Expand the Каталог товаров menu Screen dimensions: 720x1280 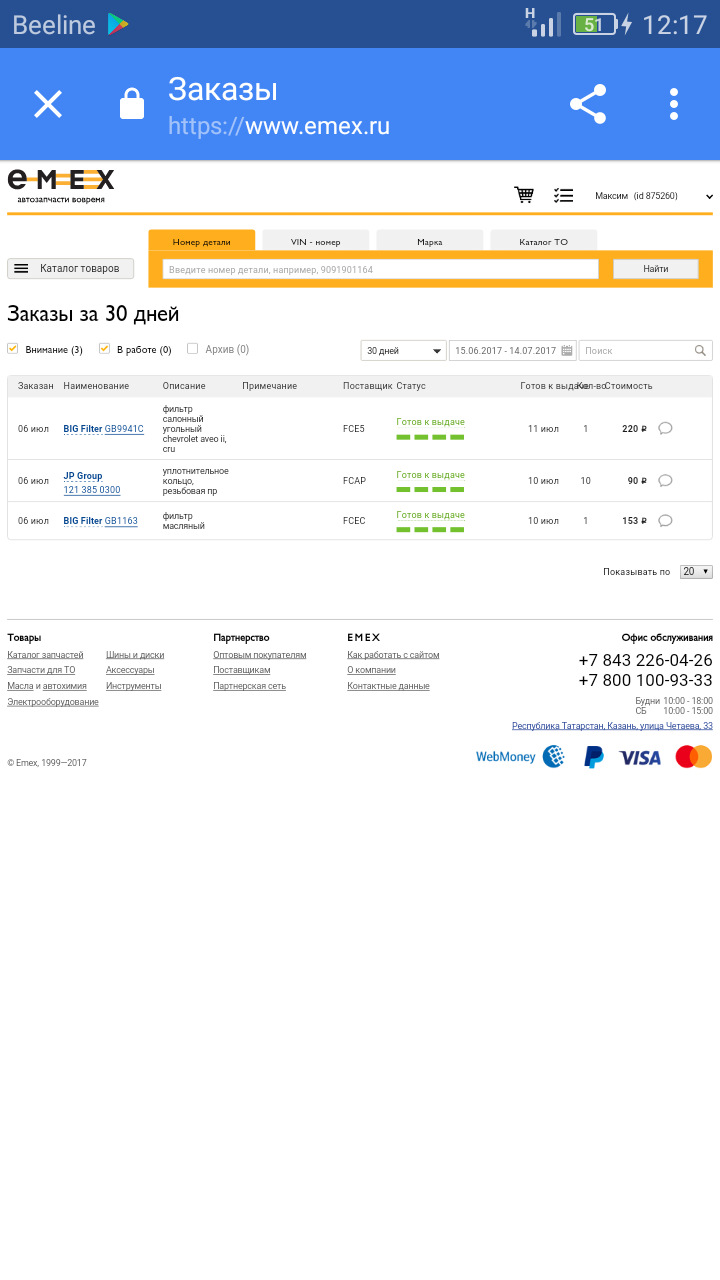point(70,268)
